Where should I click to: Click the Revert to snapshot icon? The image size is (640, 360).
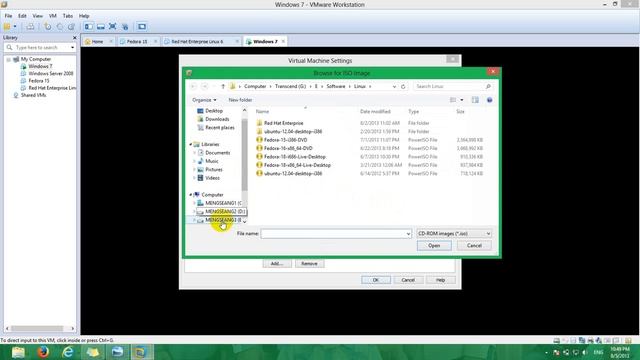point(60,27)
